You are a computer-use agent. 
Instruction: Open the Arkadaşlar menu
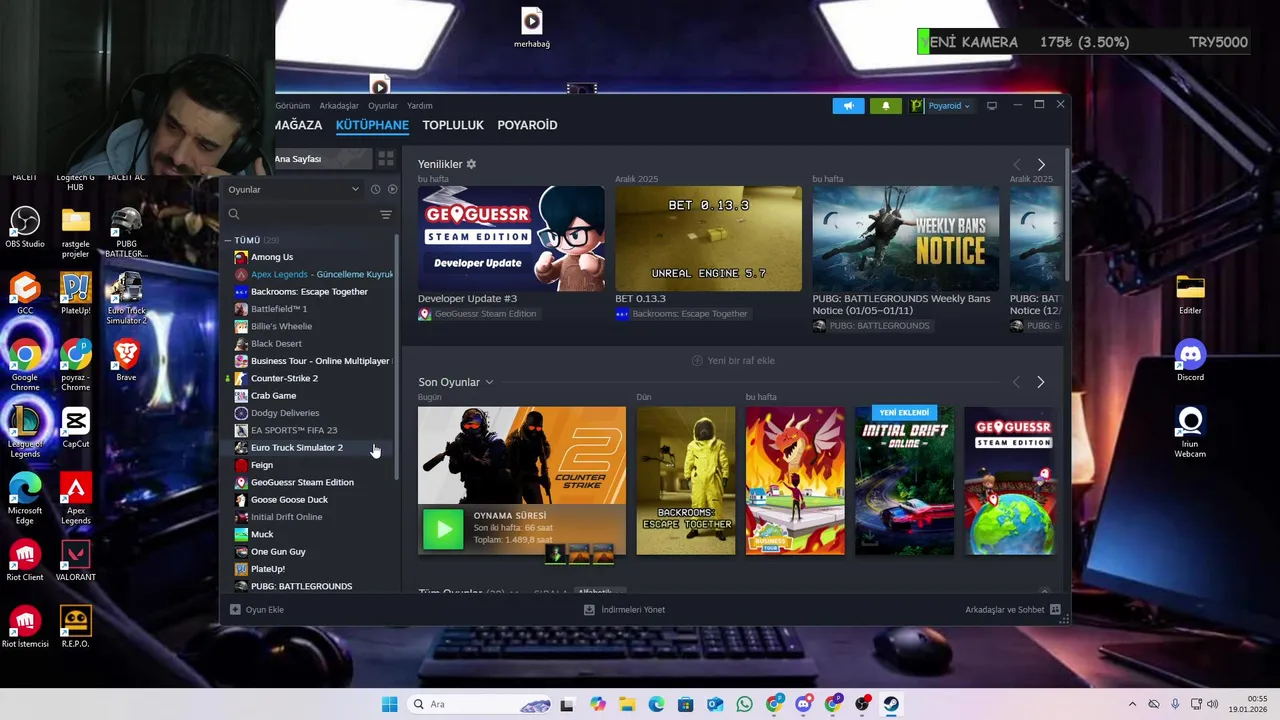(339, 105)
